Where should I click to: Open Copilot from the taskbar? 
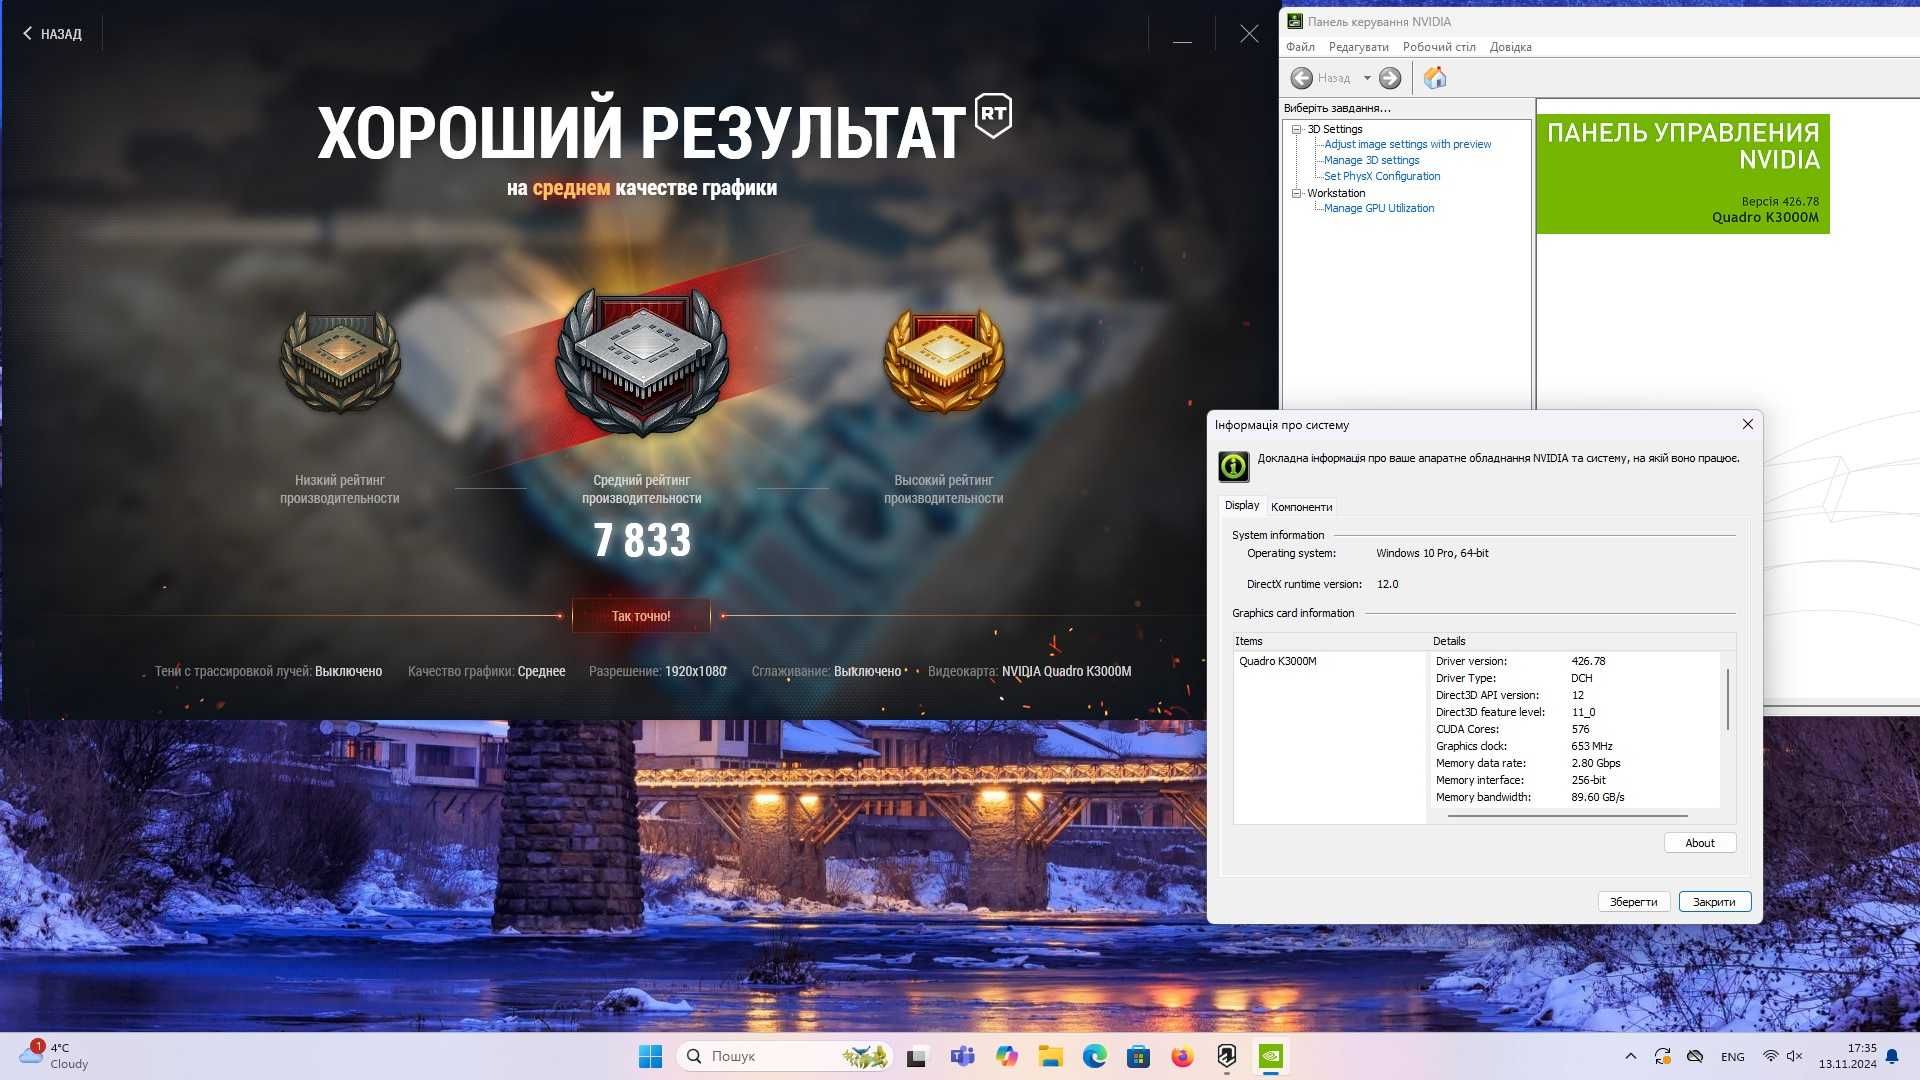tap(1006, 1056)
